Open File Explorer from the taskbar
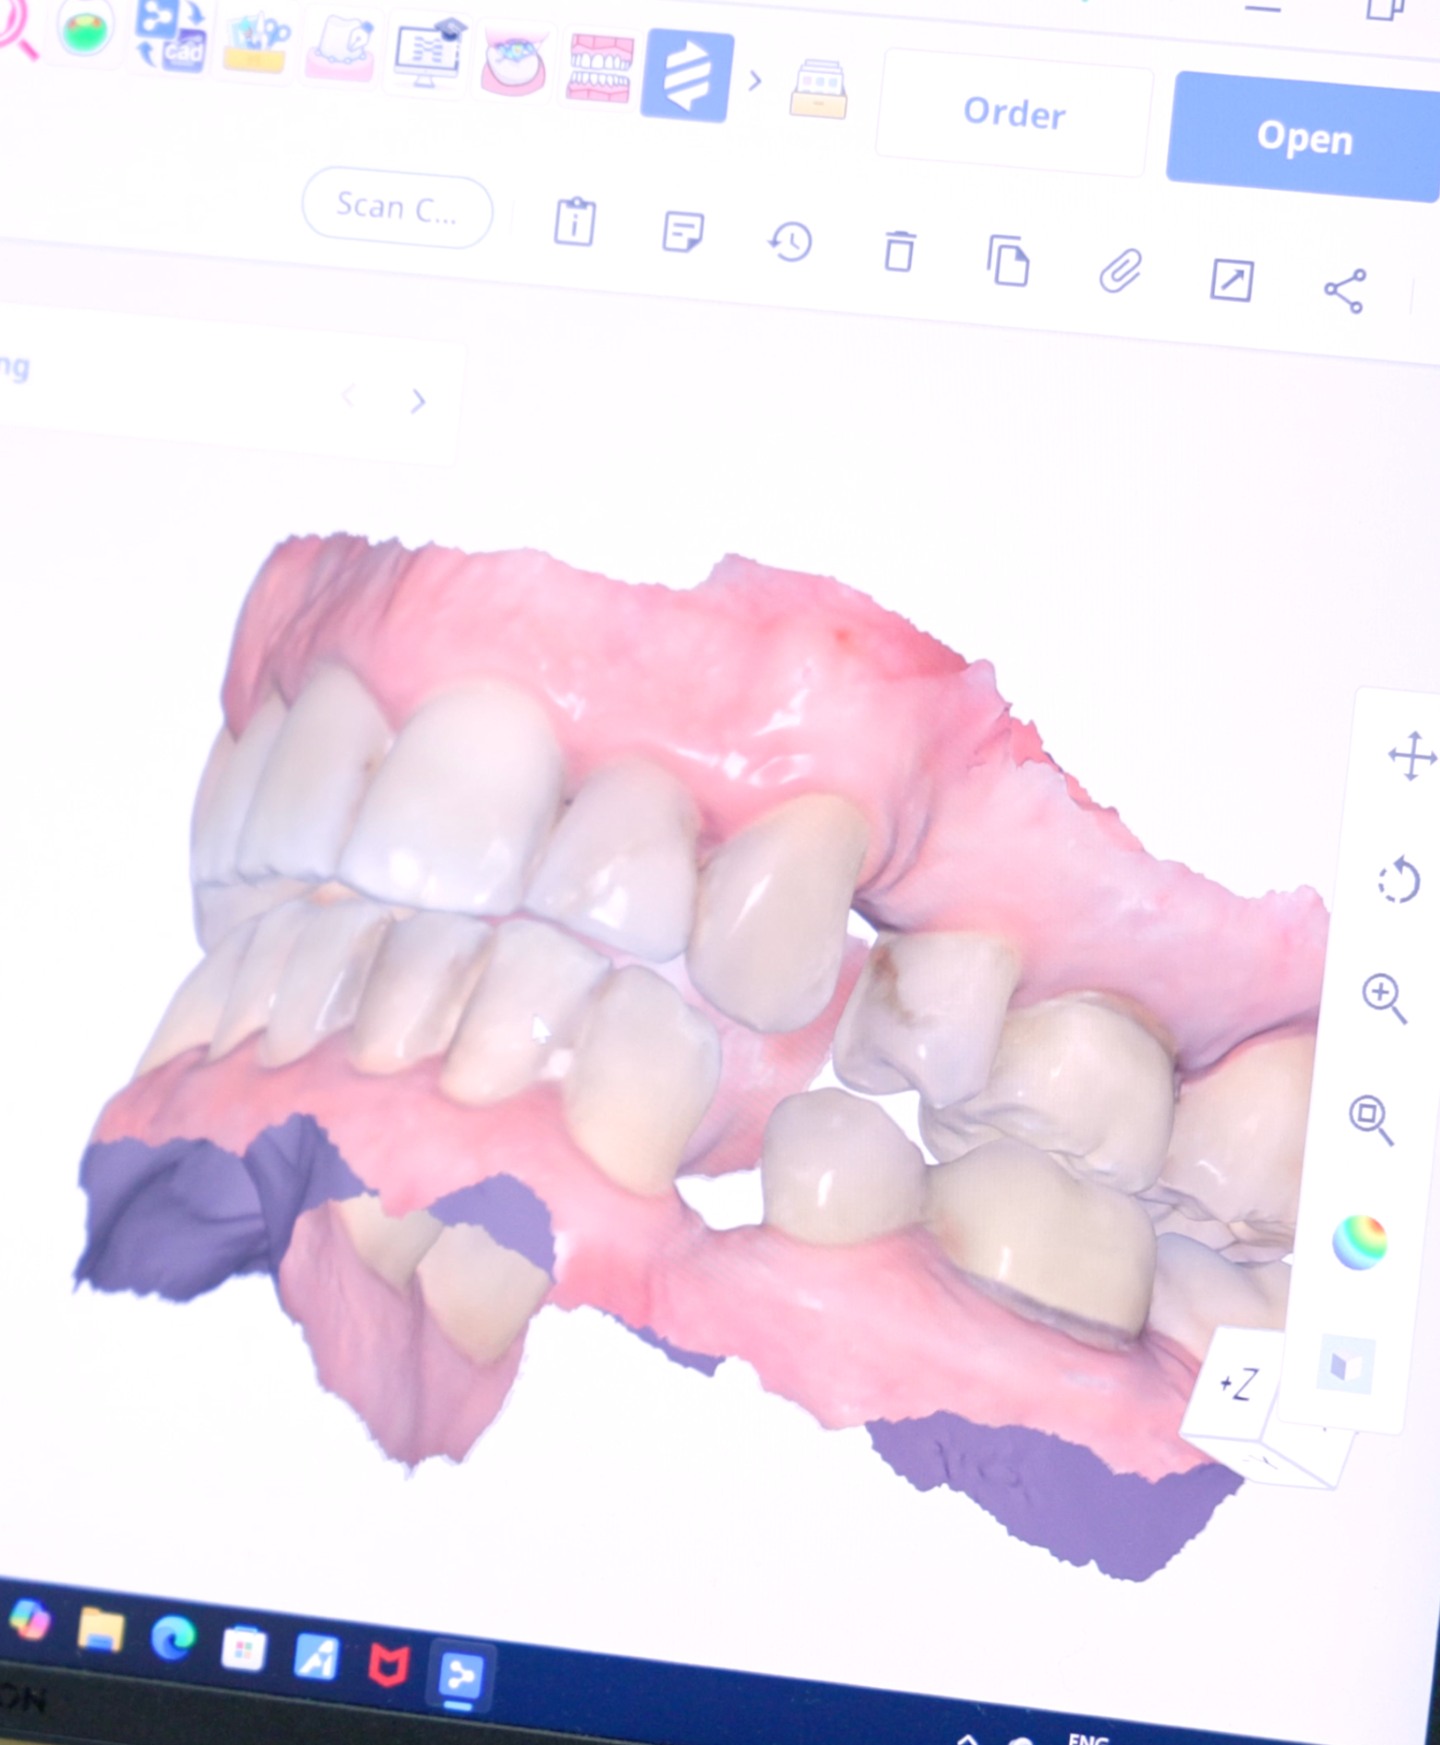 pos(100,1630)
